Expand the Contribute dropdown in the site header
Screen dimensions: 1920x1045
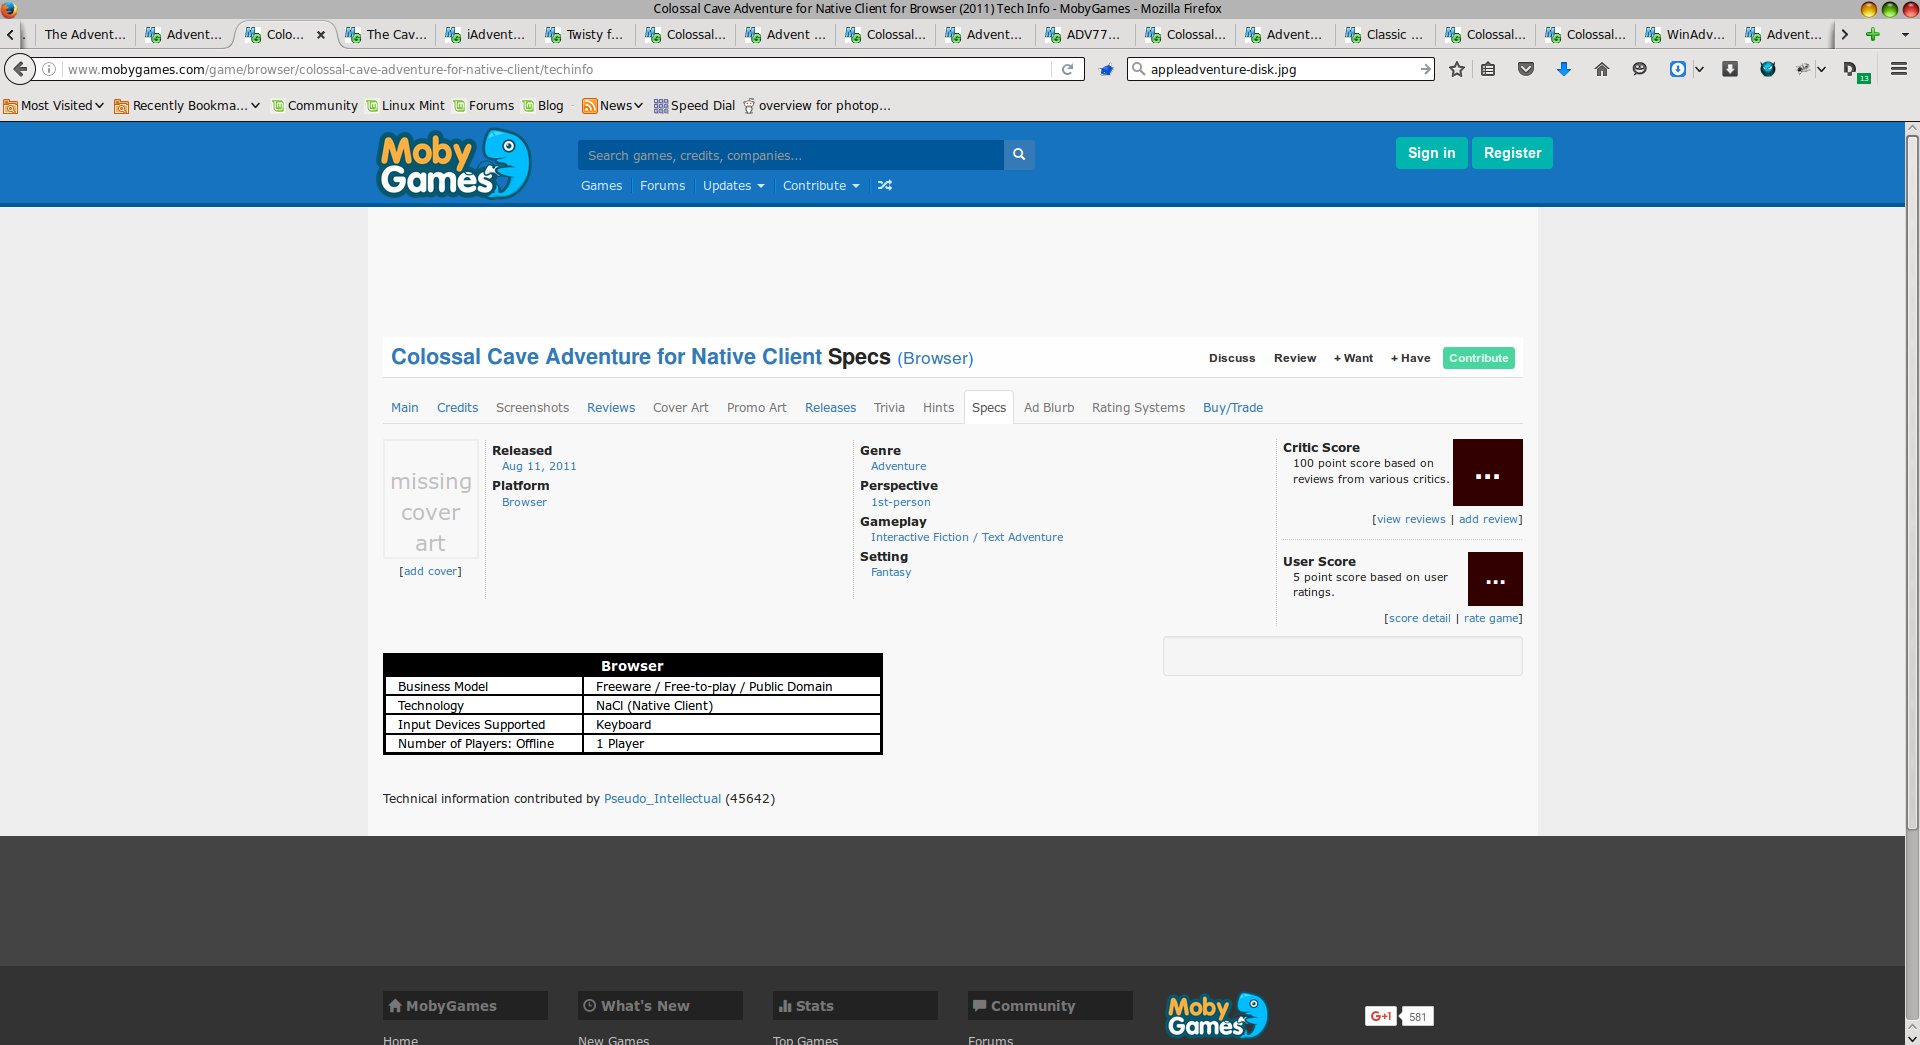click(820, 185)
